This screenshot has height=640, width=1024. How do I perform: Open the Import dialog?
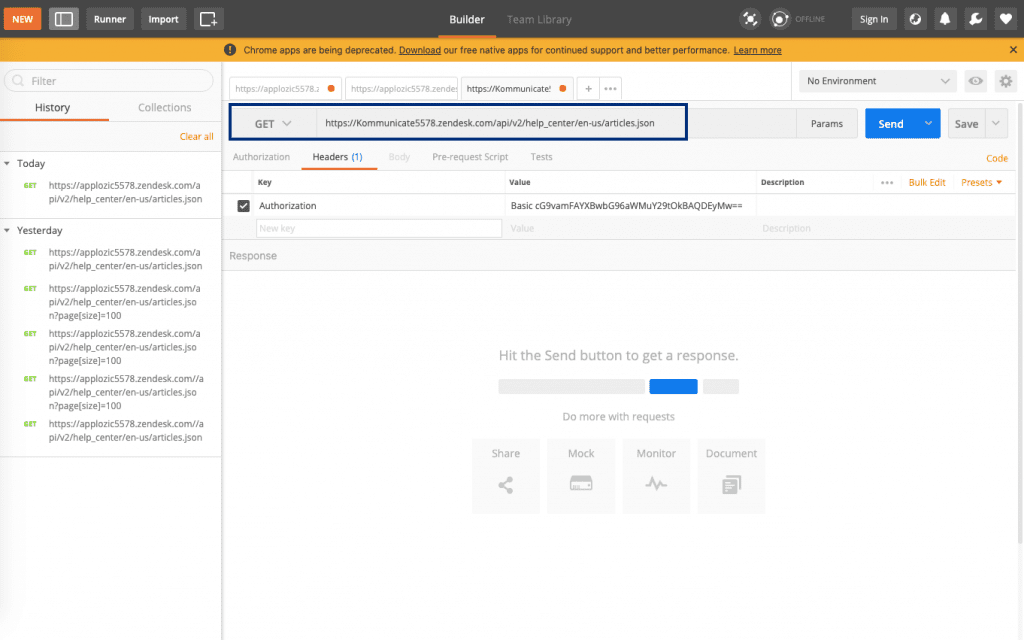pyautogui.click(x=163, y=19)
